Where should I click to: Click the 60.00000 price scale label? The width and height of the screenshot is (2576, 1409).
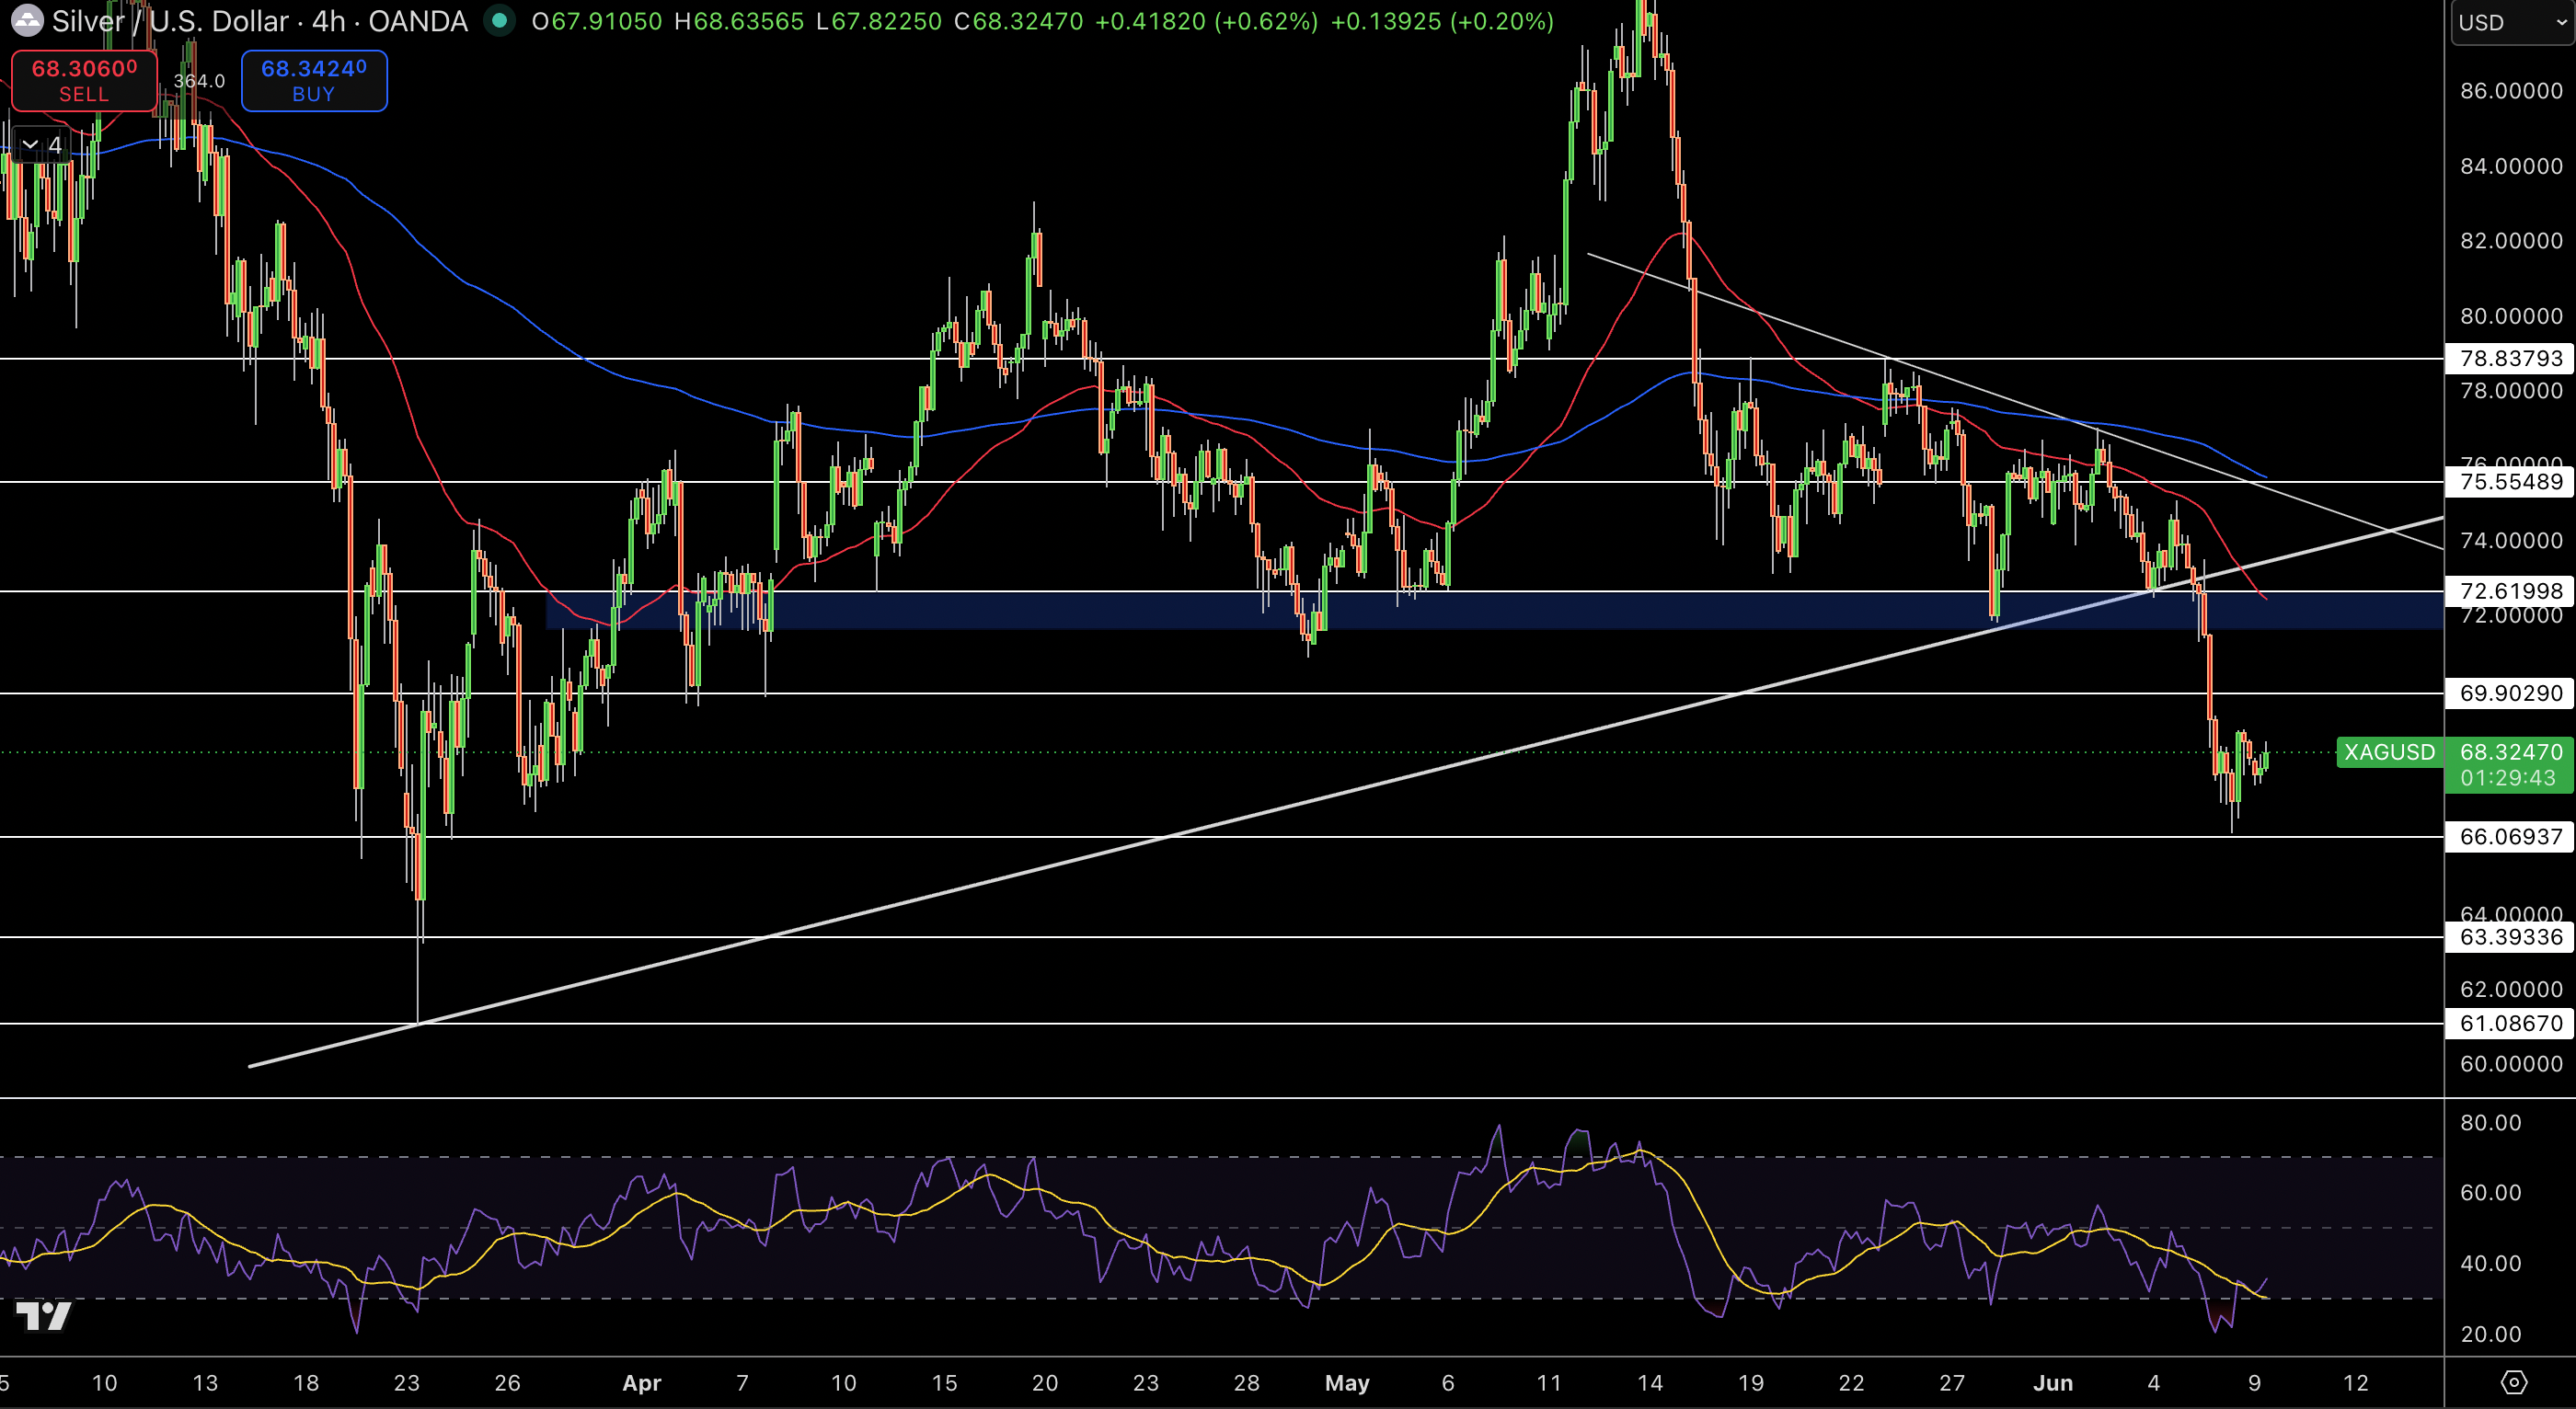click(2510, 1064)
